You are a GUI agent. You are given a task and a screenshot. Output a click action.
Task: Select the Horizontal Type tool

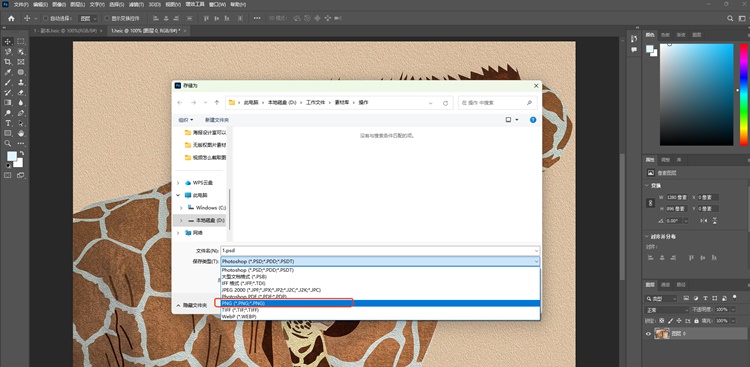tap(8, 123)
